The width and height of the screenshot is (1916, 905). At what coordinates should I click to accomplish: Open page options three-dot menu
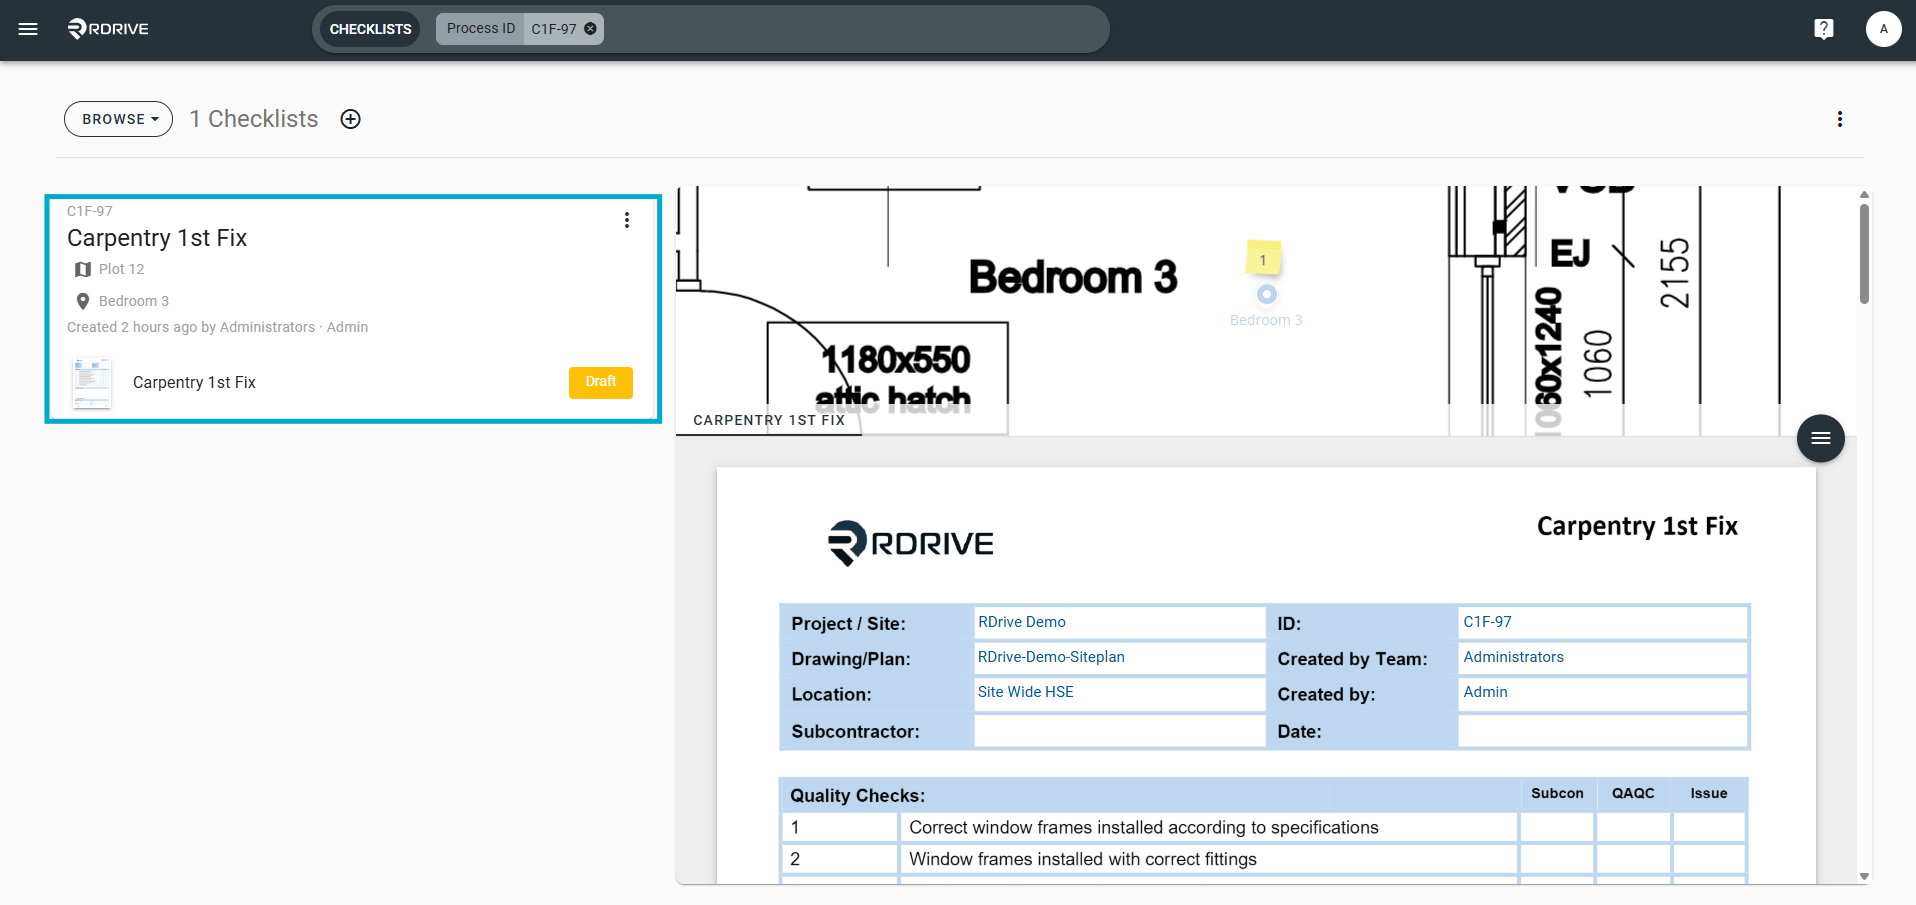click(x=1840, y=119)
